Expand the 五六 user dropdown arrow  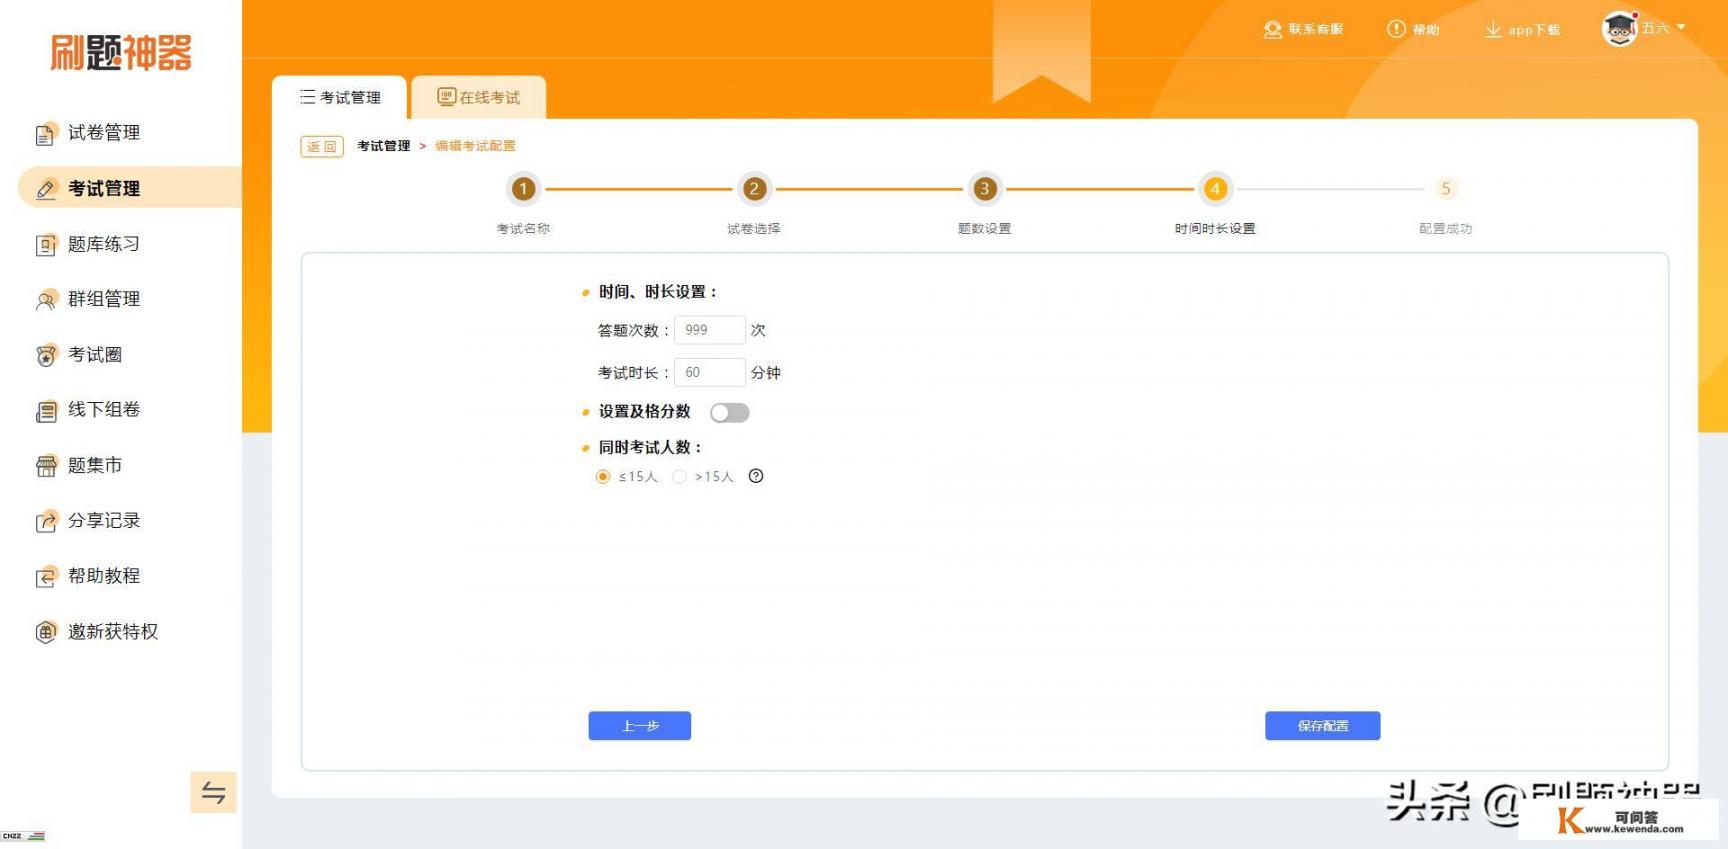pos(1681,27)
